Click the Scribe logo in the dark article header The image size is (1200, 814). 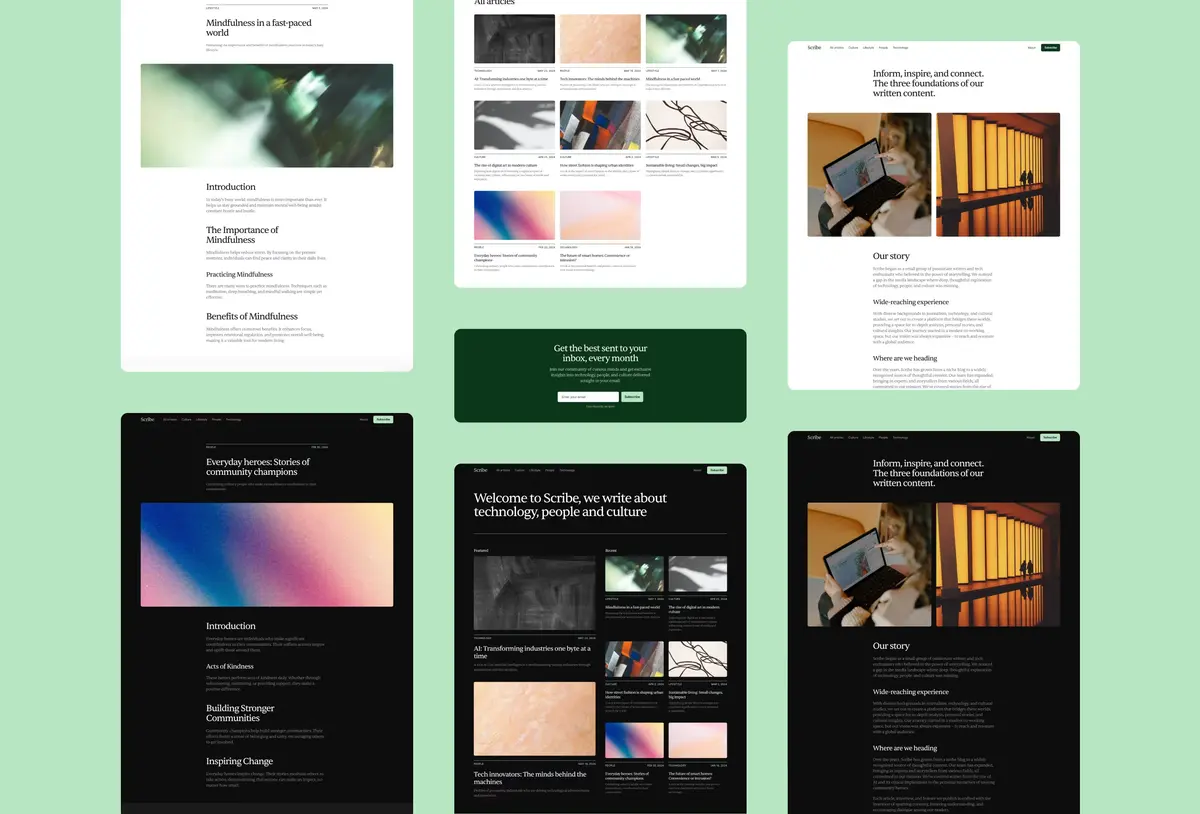tap(147, 419)
